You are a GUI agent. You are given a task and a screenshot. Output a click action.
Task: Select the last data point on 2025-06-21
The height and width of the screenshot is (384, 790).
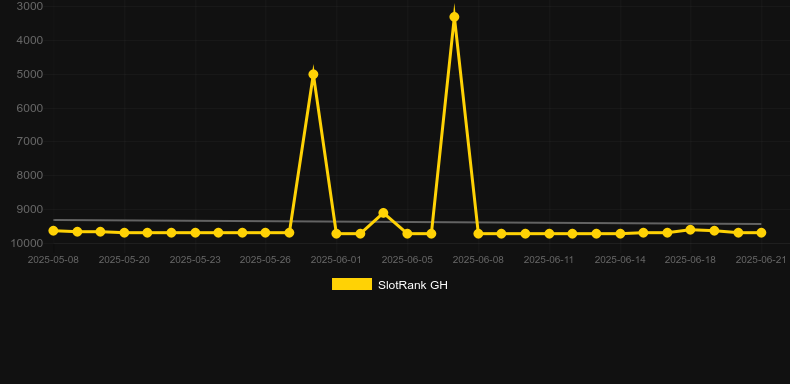761,233
